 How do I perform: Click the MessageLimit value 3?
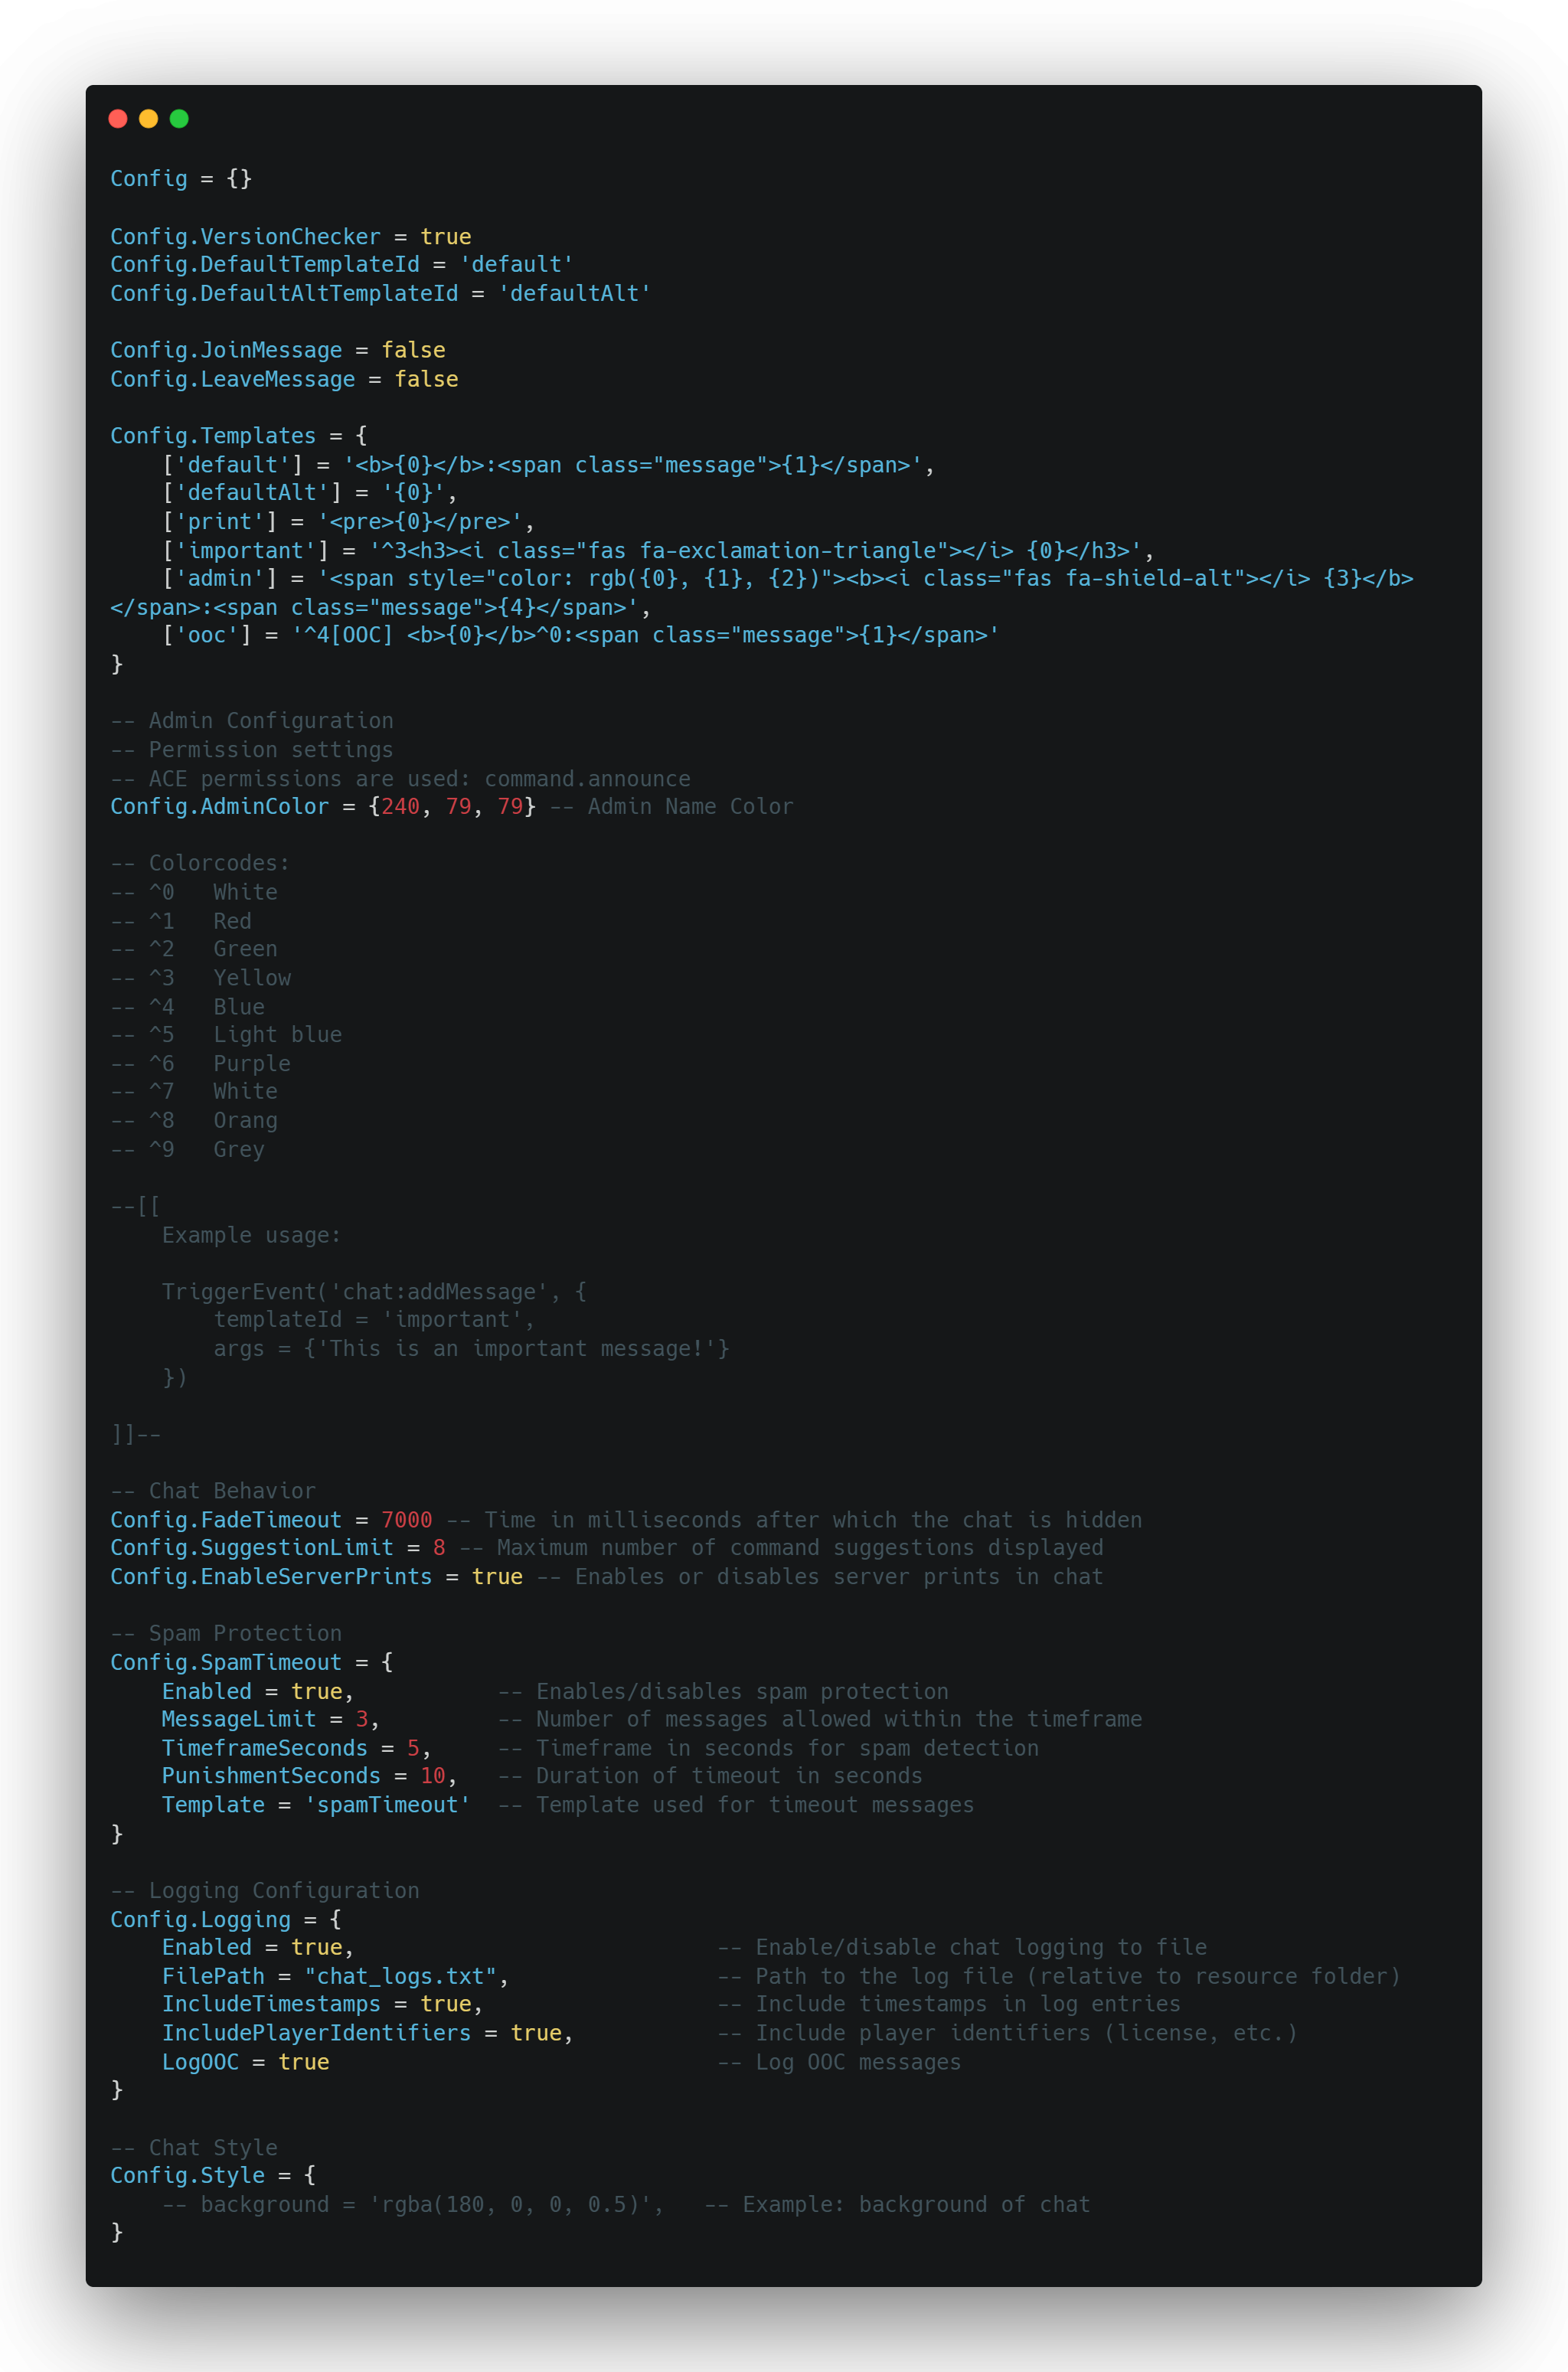pos(361,1719)
